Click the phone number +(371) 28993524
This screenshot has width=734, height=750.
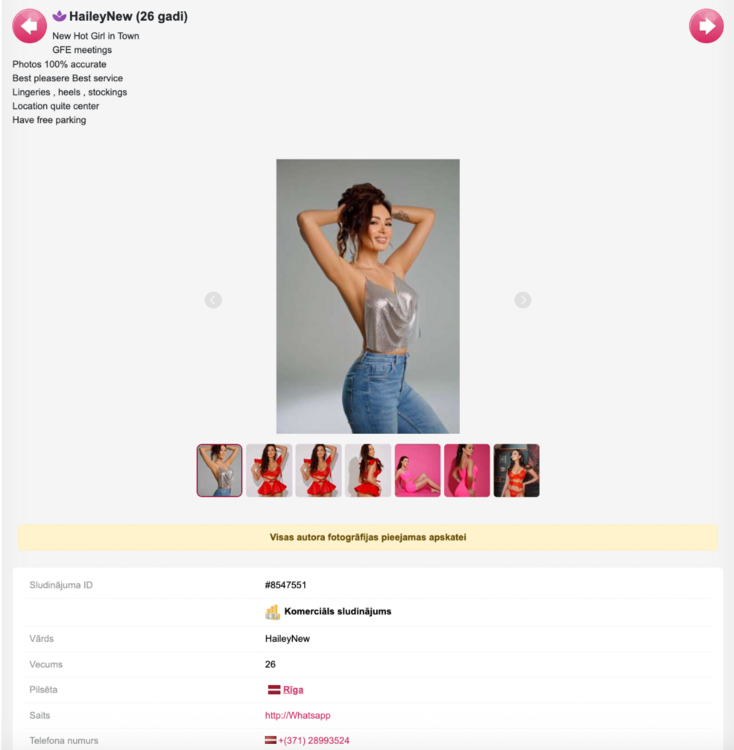tap(314, 740)
